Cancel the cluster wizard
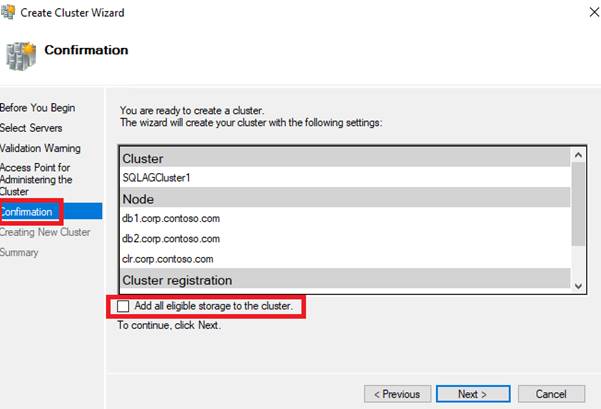 (551, 394)
